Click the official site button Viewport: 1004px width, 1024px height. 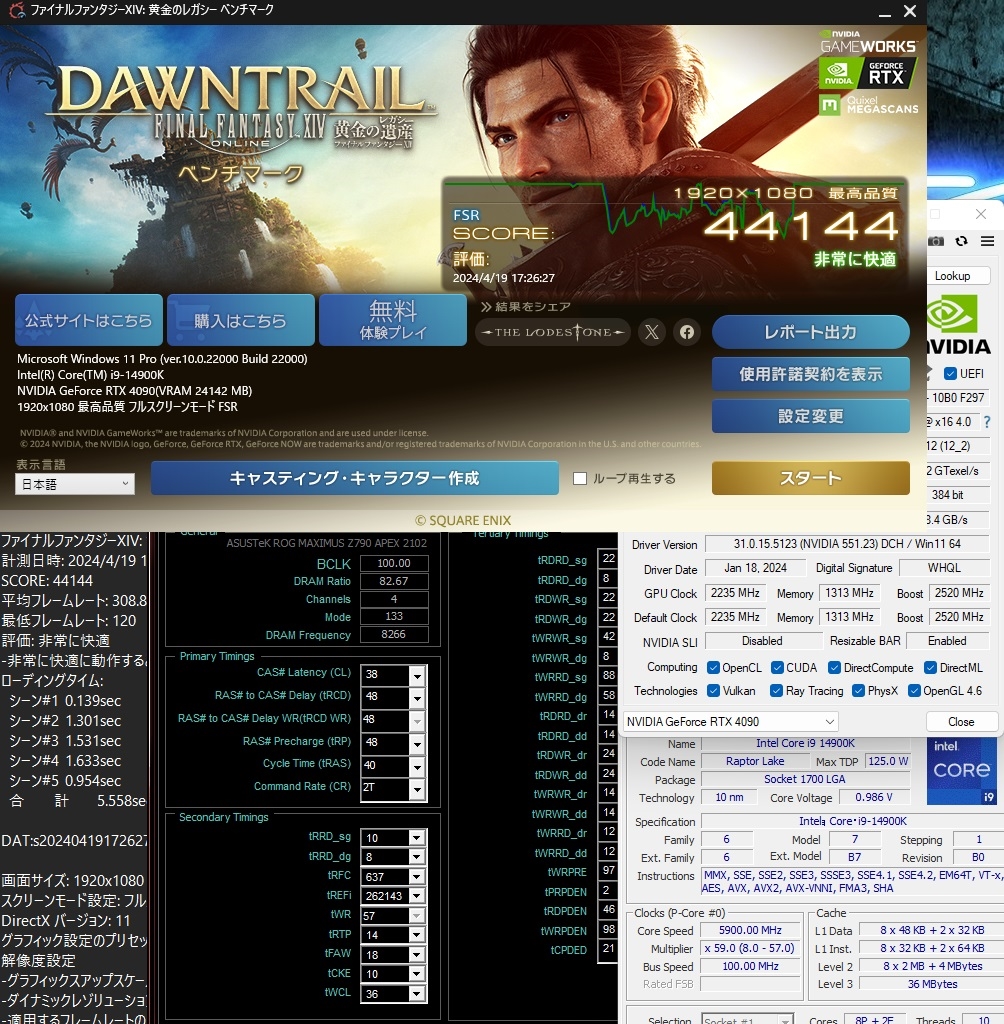(x=89, y=320)
